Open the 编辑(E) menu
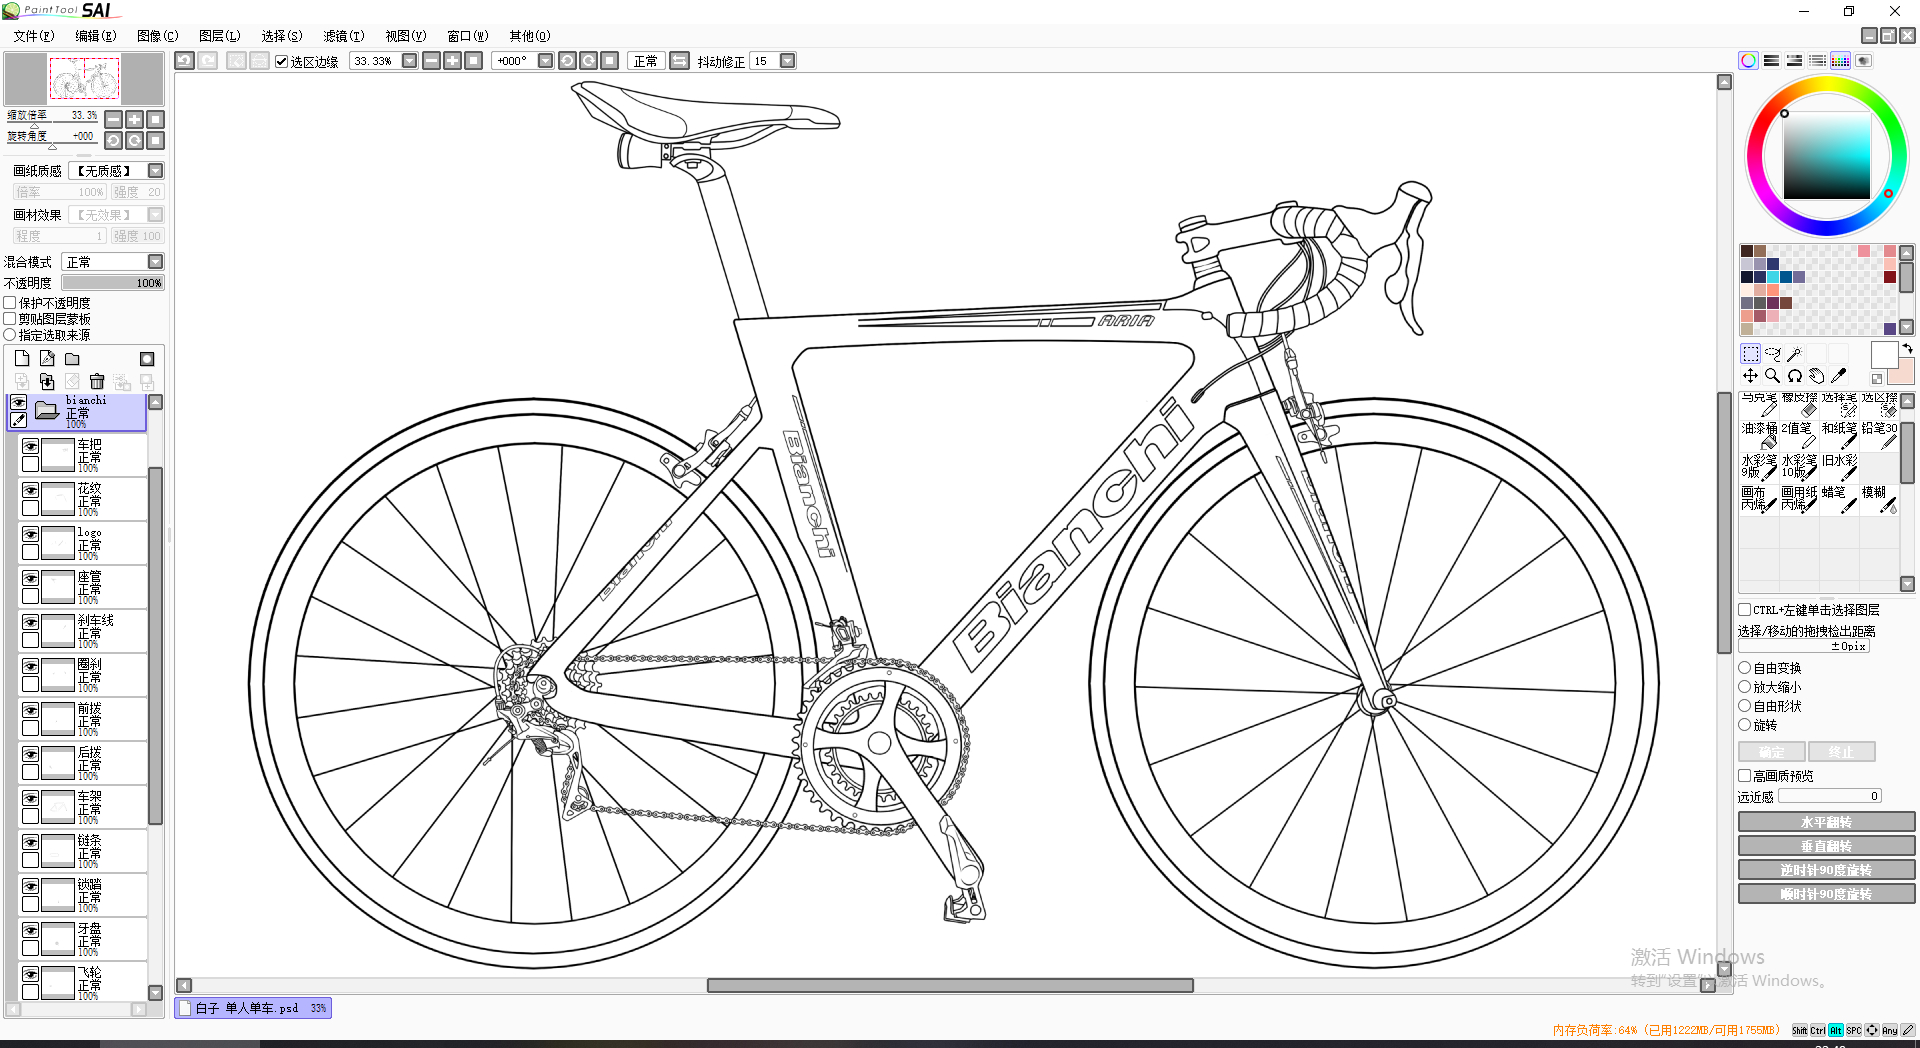Image resolution: width=1920 pixels, height=1048 pixels. tap(96, 36)
